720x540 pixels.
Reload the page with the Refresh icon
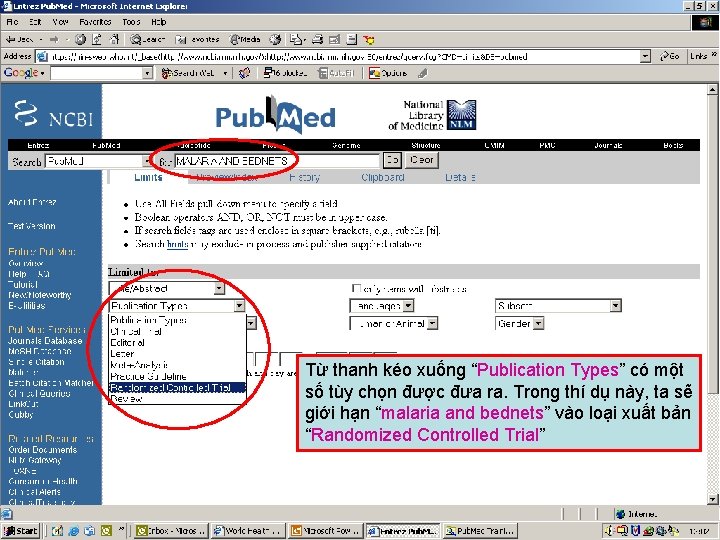pos(97,39)
